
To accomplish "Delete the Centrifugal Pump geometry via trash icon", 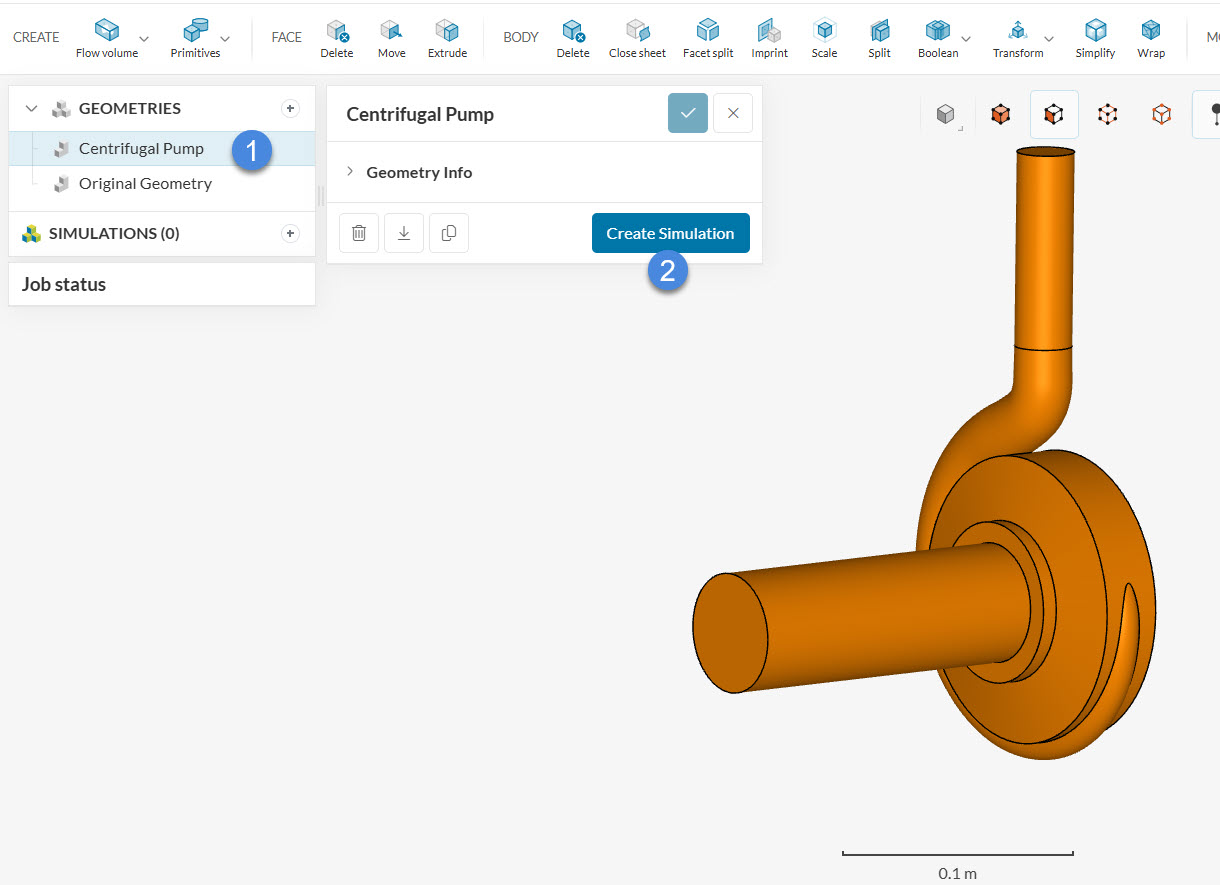I will pyautogui.click(x=359, y=232).
